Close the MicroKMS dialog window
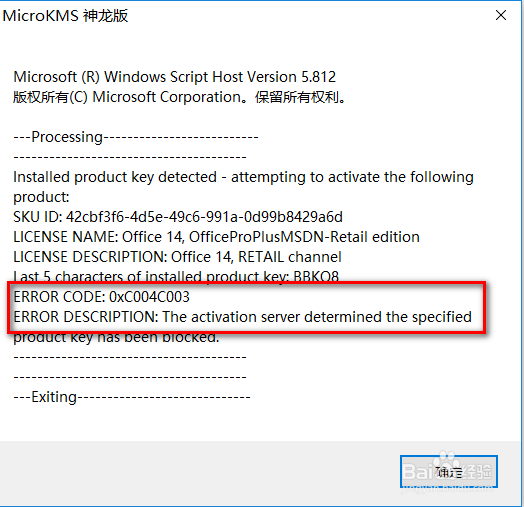The image size is (524, 507). tap(501, 15)
